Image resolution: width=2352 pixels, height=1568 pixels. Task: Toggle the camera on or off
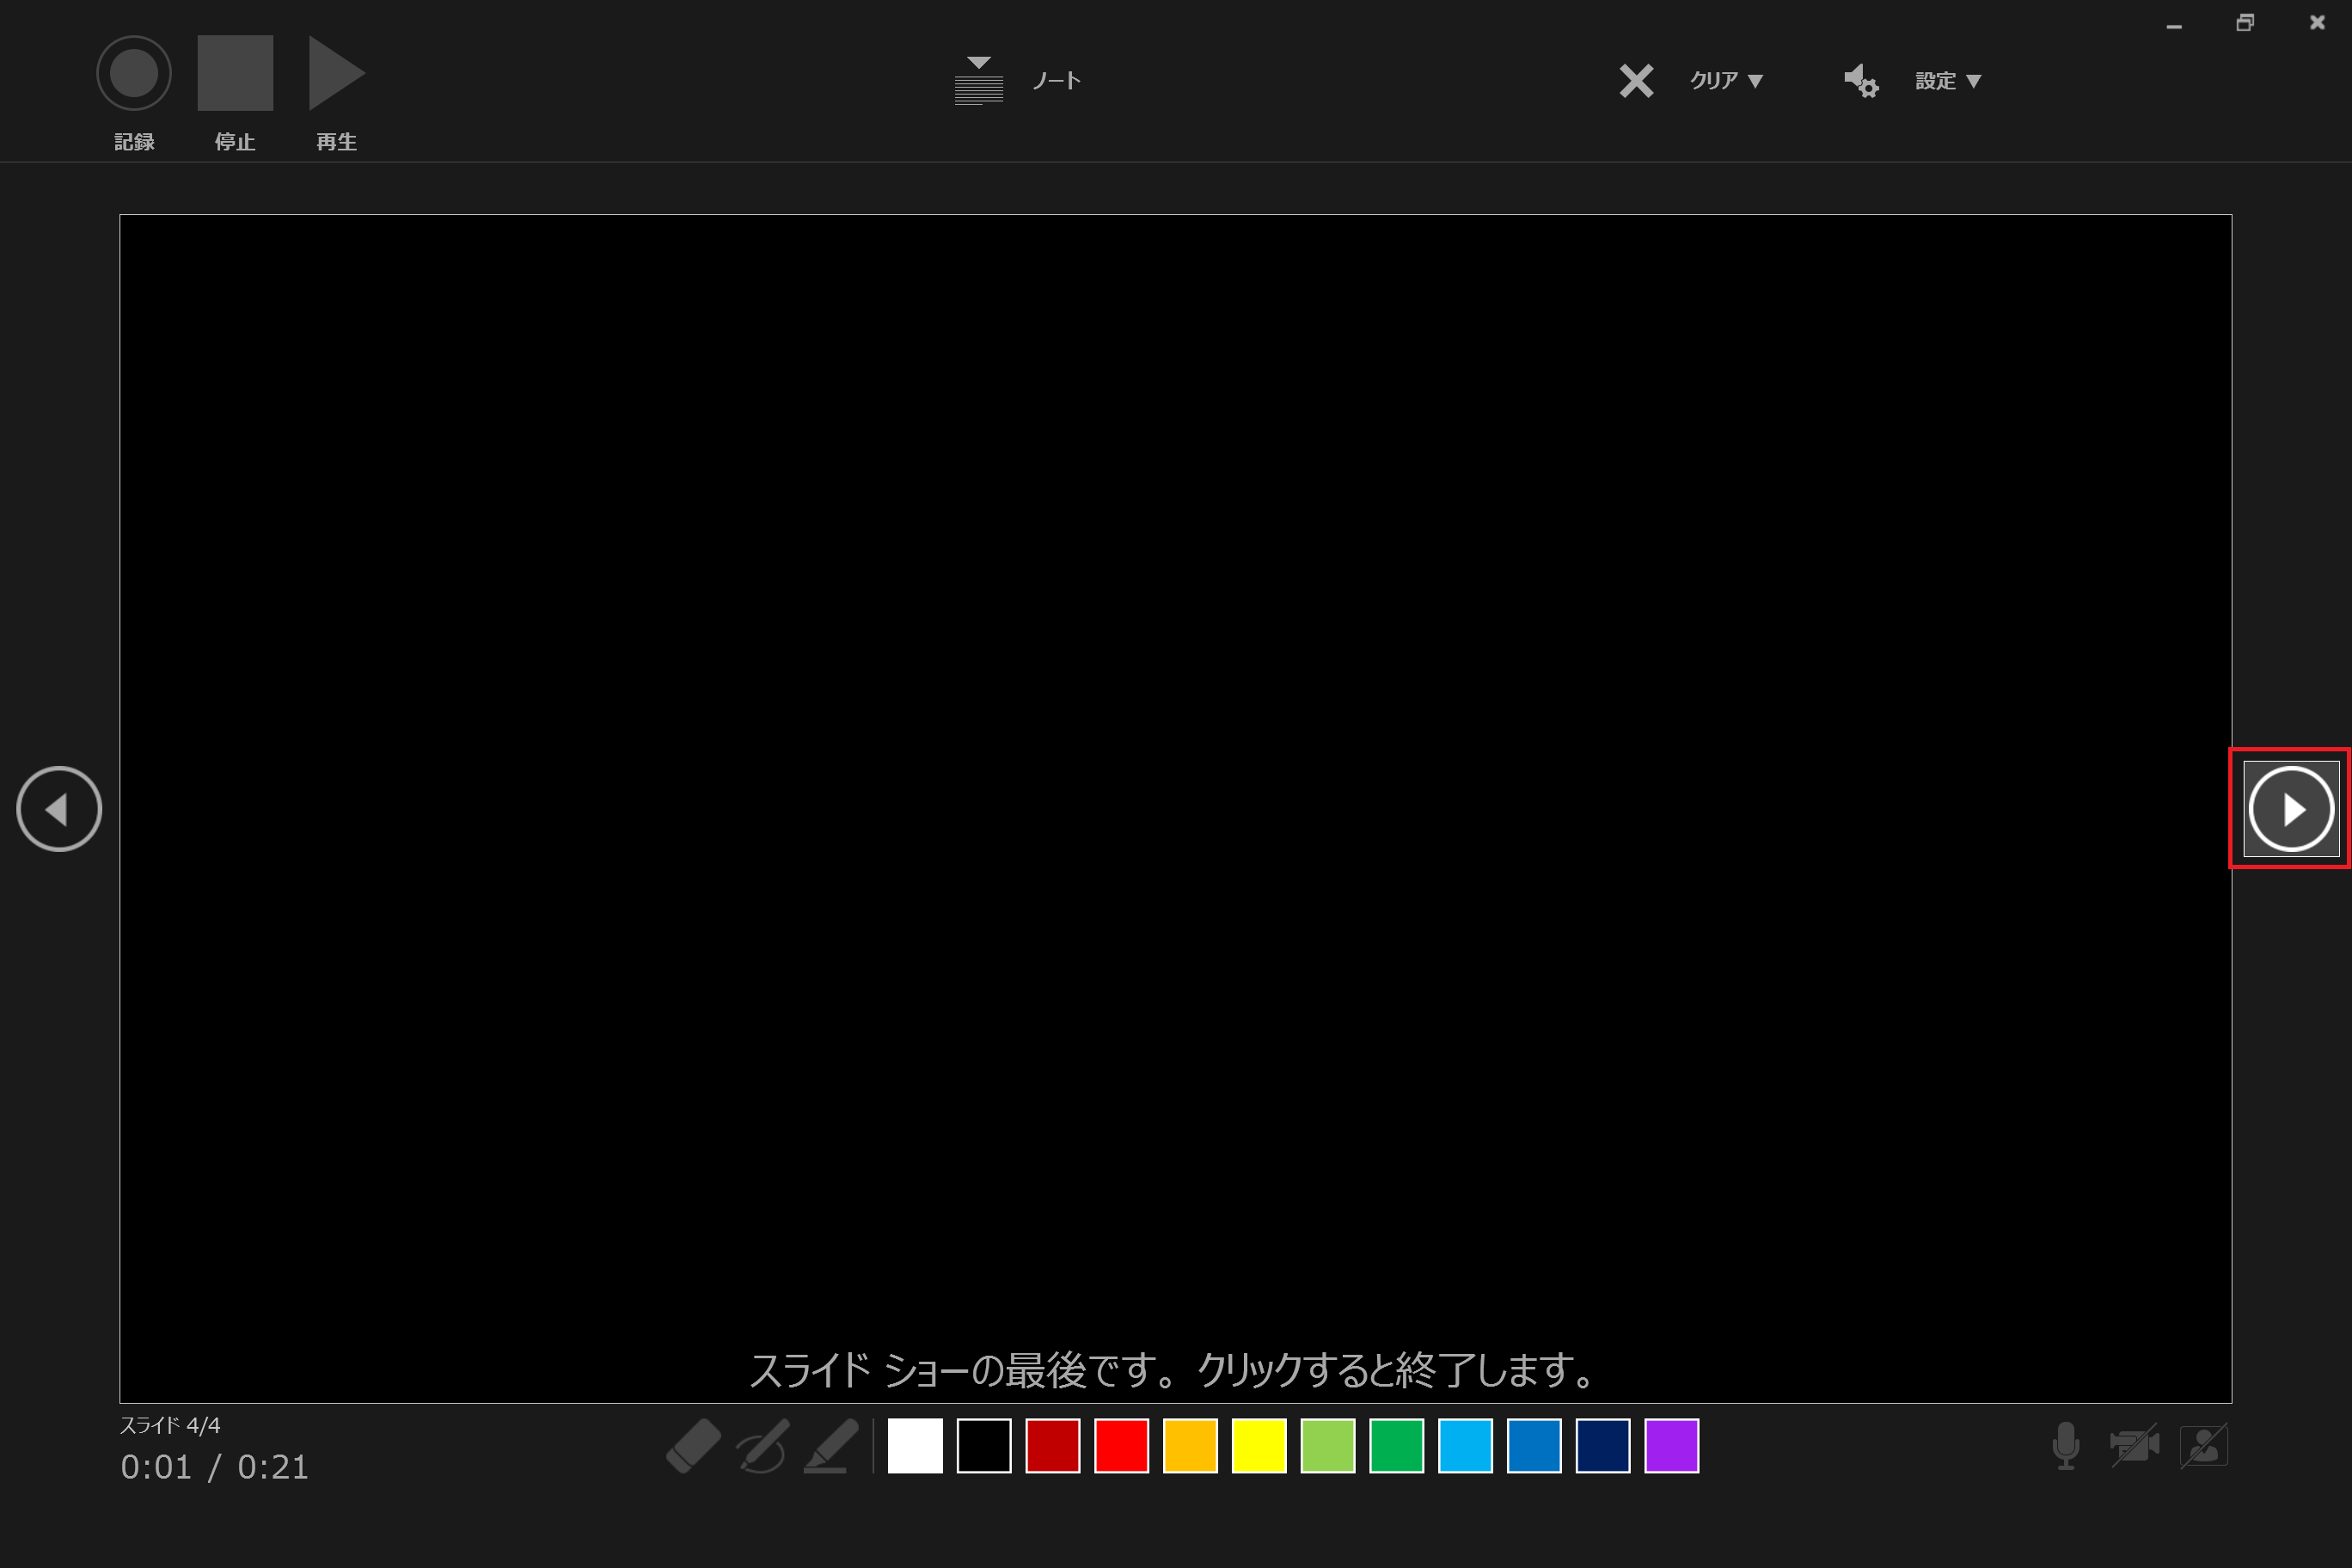[2135, 1446]
